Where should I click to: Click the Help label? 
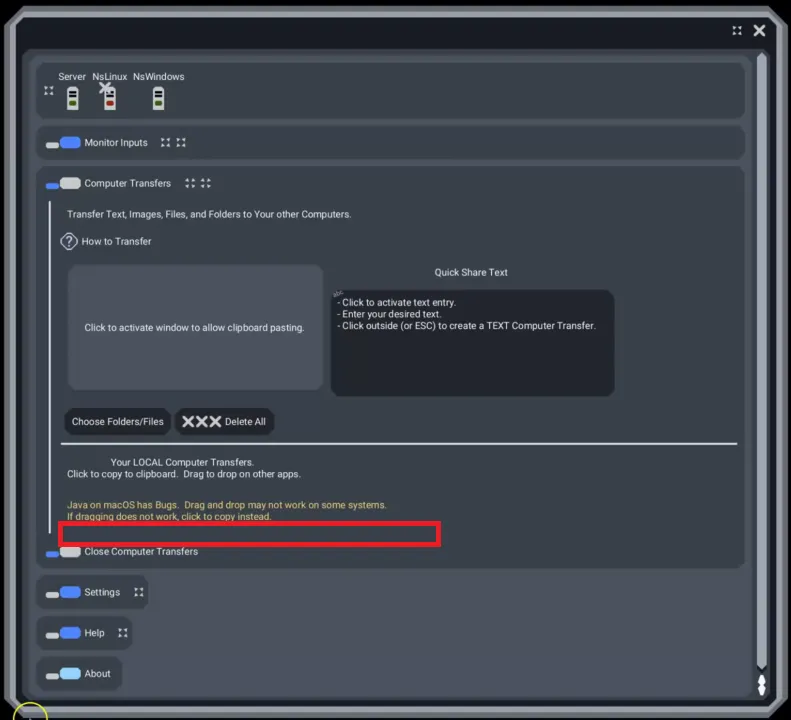94,633
